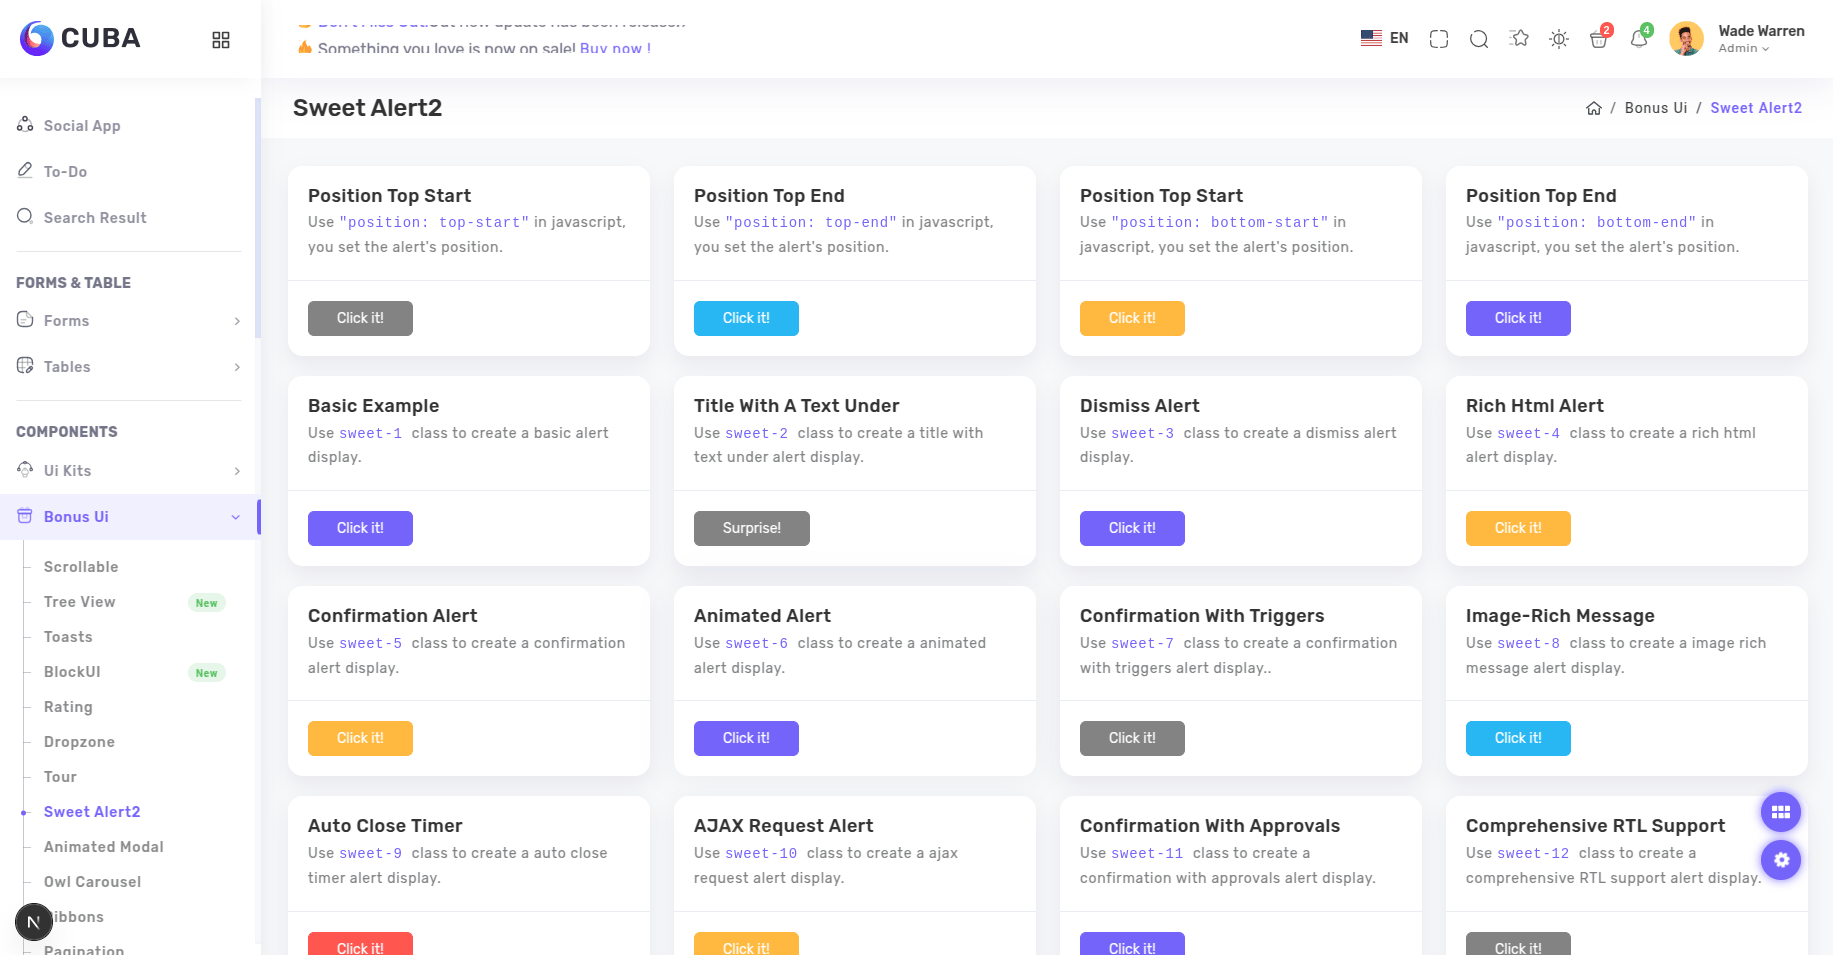Click it! under Confirmation With Approvals
Screen dimensions: 1833x955
(1132, 944)
